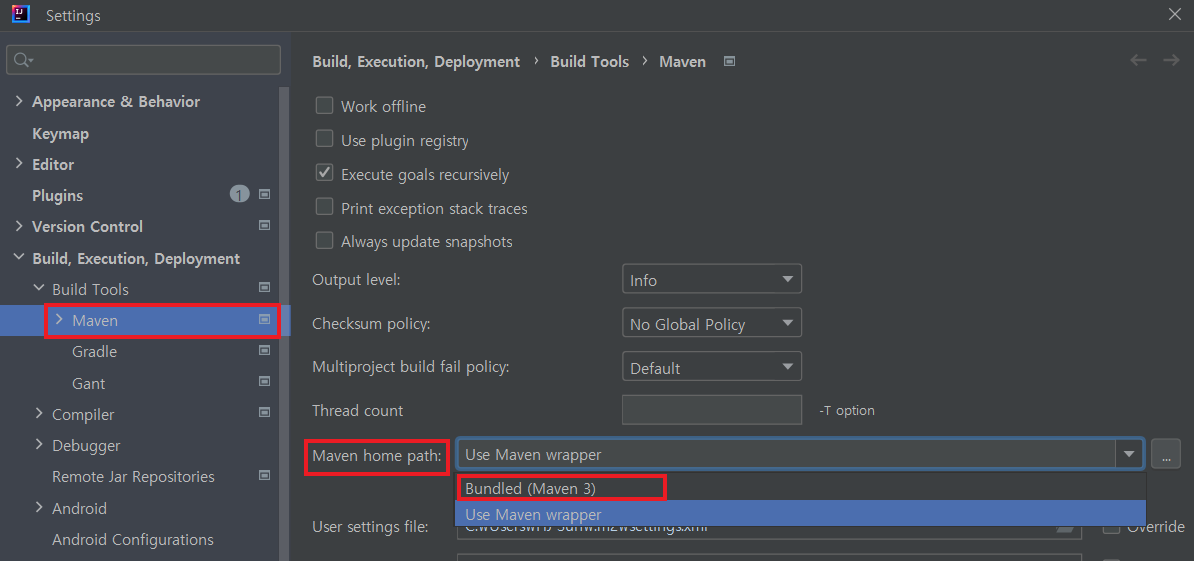Click project-level icon beside Maven
Viewport: 1194px width, 561px height.
tap(264, 319)
